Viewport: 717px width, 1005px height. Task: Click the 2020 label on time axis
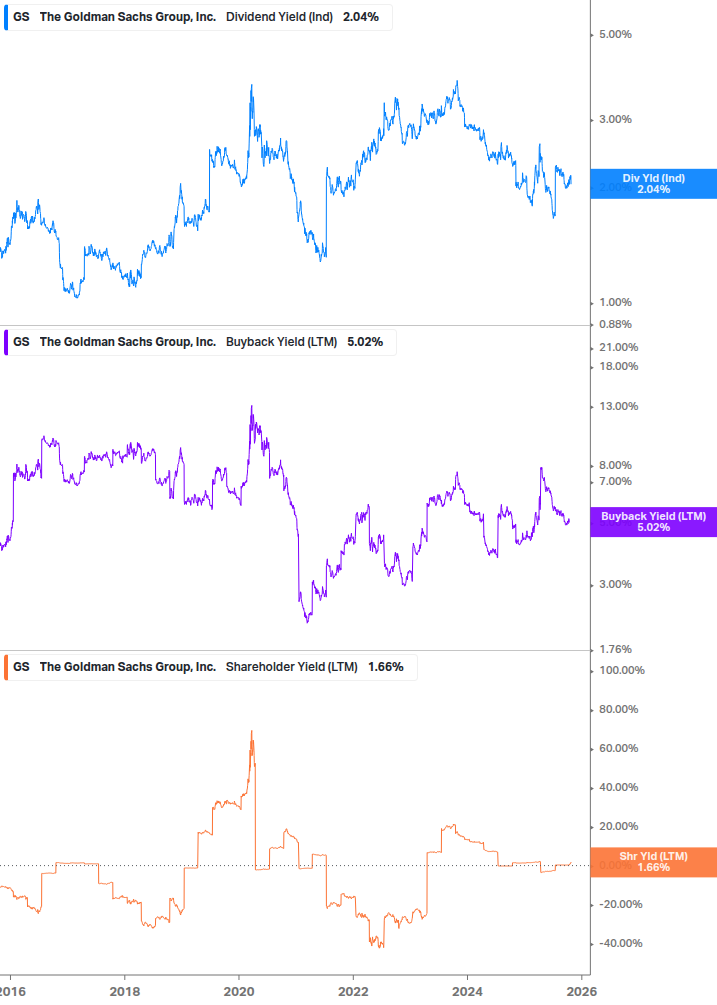238,990
